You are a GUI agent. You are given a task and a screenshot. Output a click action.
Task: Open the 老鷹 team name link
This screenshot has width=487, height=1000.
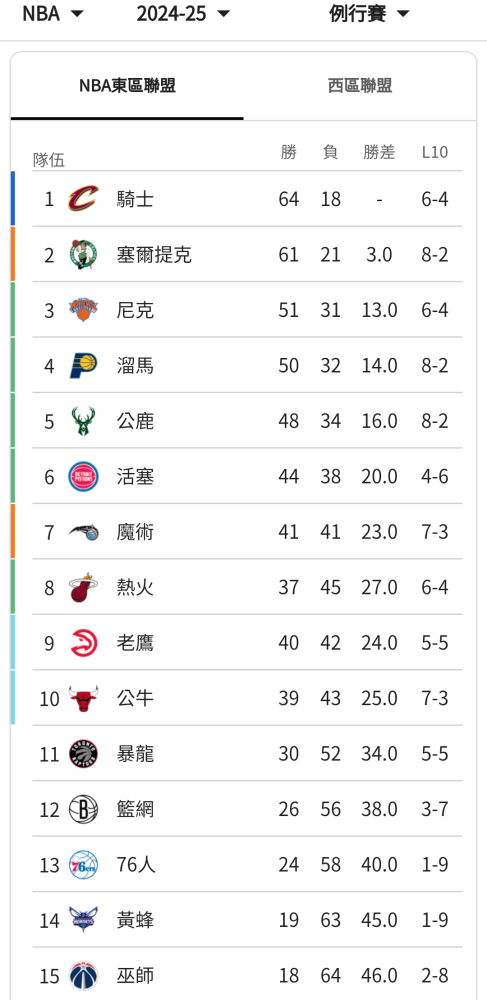coord(135,643)
